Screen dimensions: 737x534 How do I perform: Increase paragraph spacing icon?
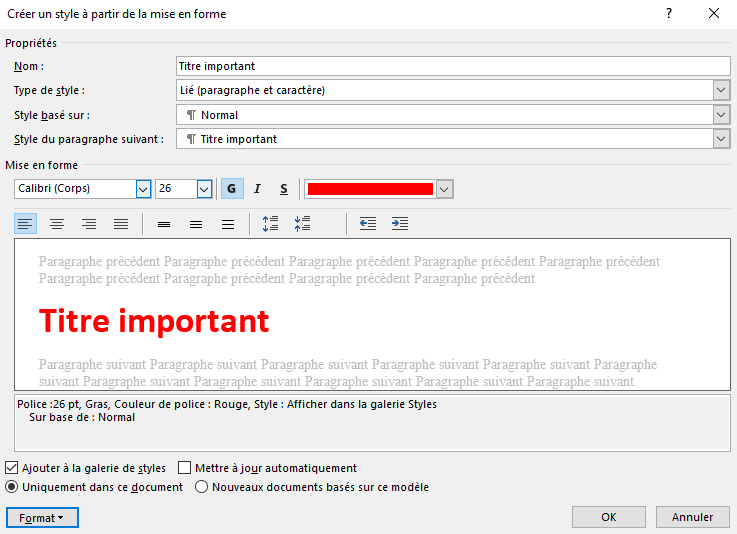(270, 224)
